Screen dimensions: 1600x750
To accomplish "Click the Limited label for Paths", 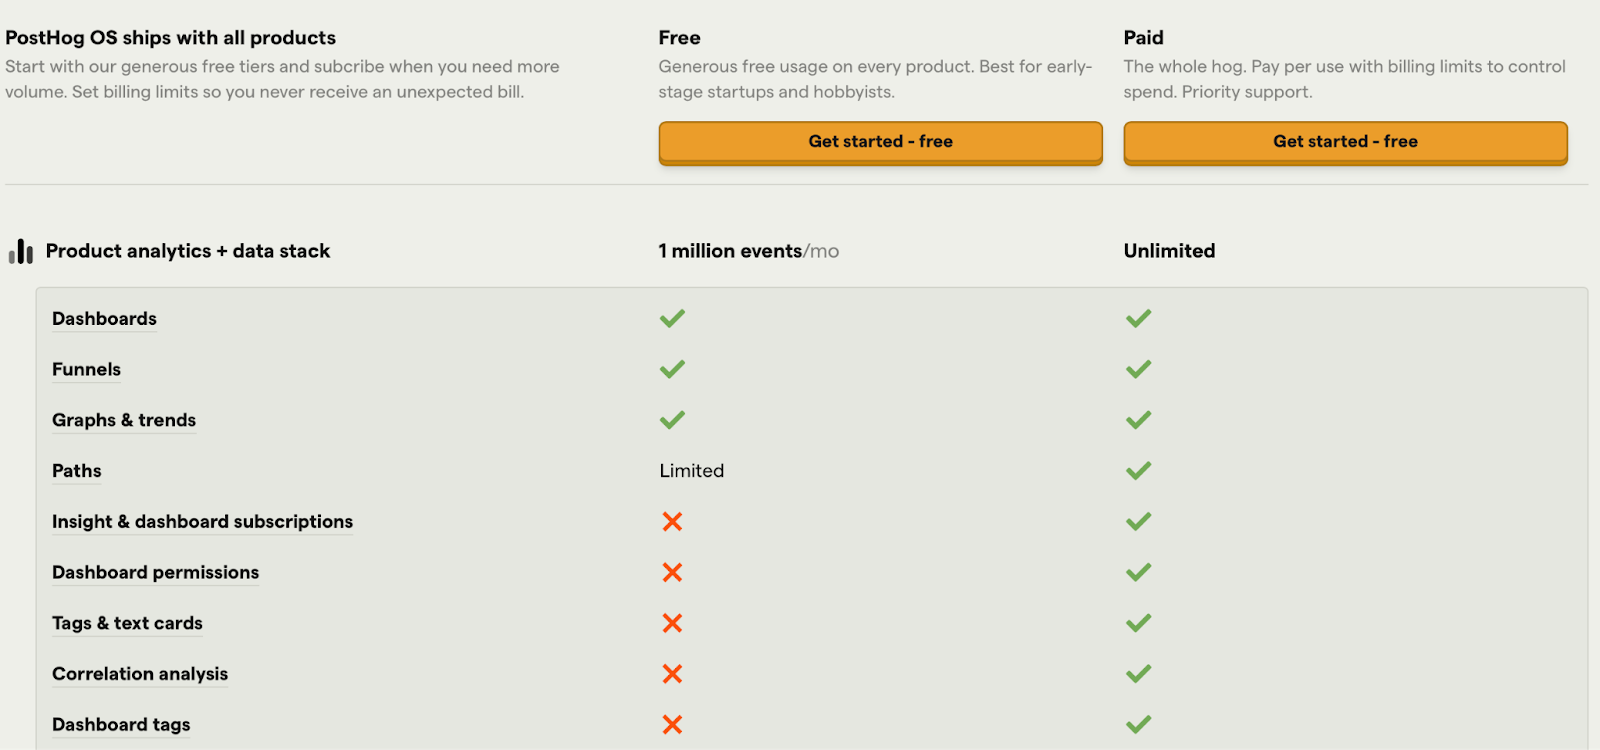I will [691, 471].
